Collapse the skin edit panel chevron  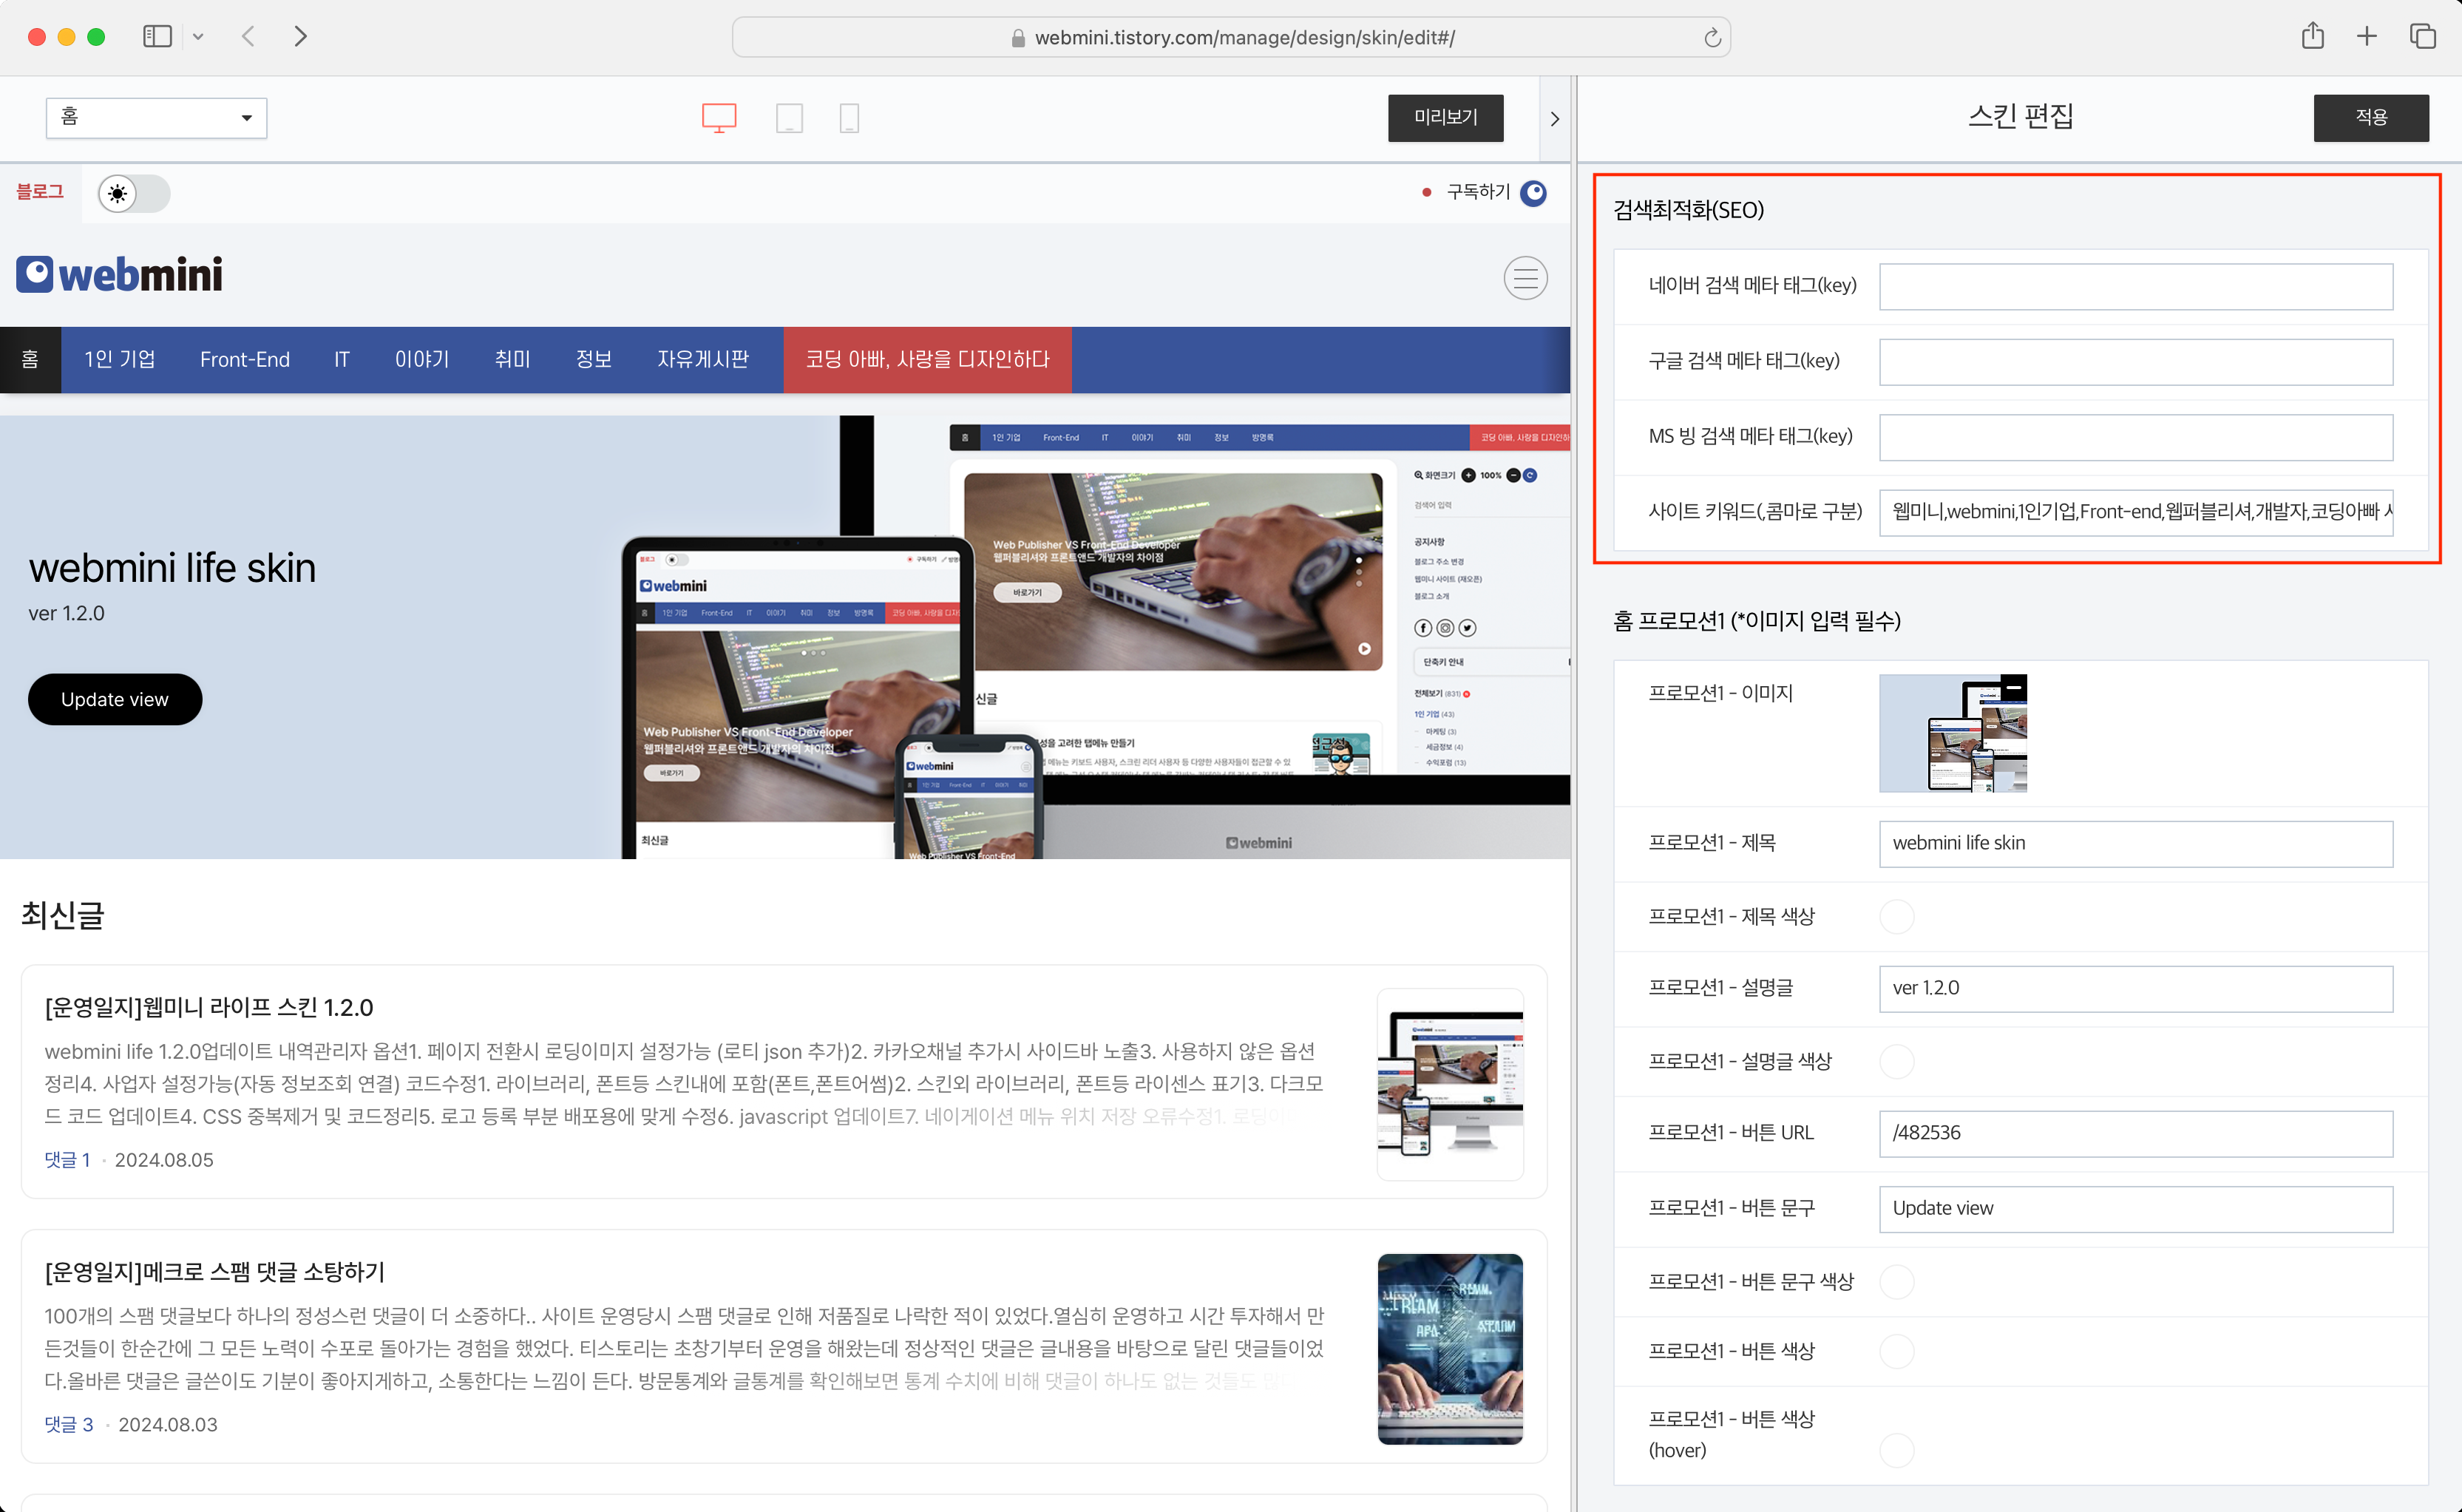(x=1554, y=119)
